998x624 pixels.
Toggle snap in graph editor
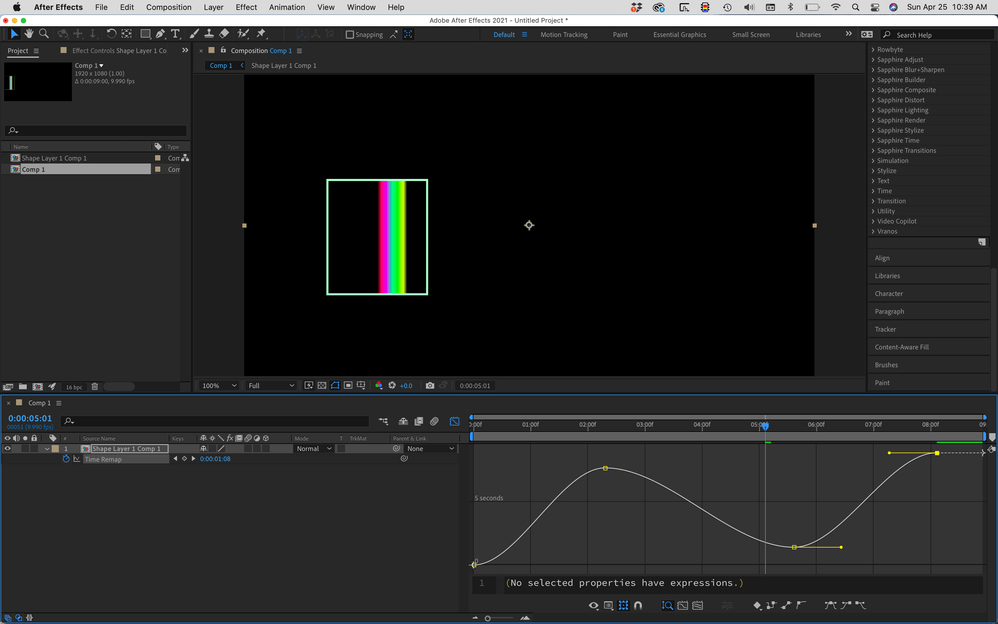point(638,606)
